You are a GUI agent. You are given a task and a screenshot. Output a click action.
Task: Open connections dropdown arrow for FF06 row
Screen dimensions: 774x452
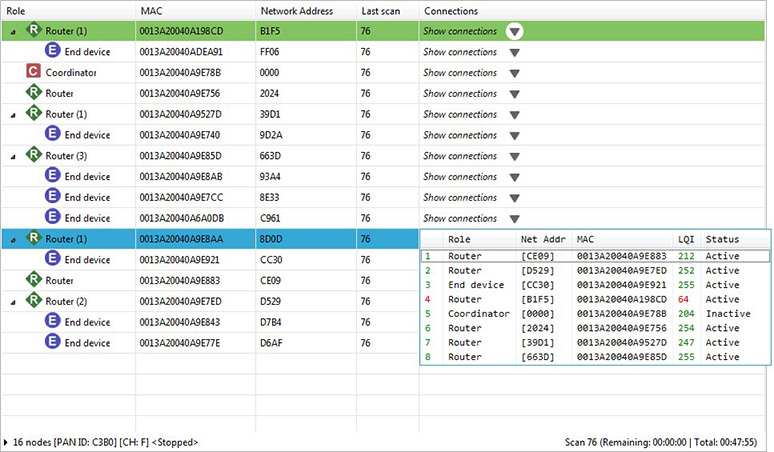tap(514, 52)
